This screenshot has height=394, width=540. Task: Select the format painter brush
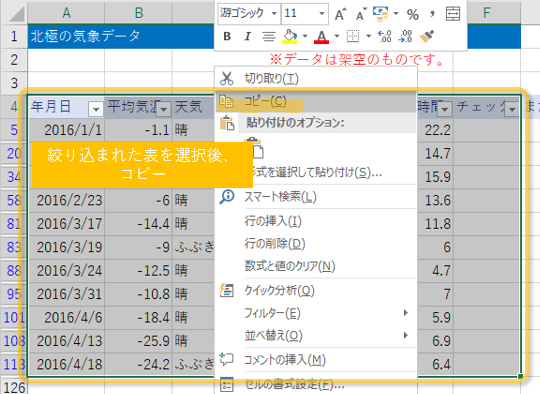tap(426, 36)
